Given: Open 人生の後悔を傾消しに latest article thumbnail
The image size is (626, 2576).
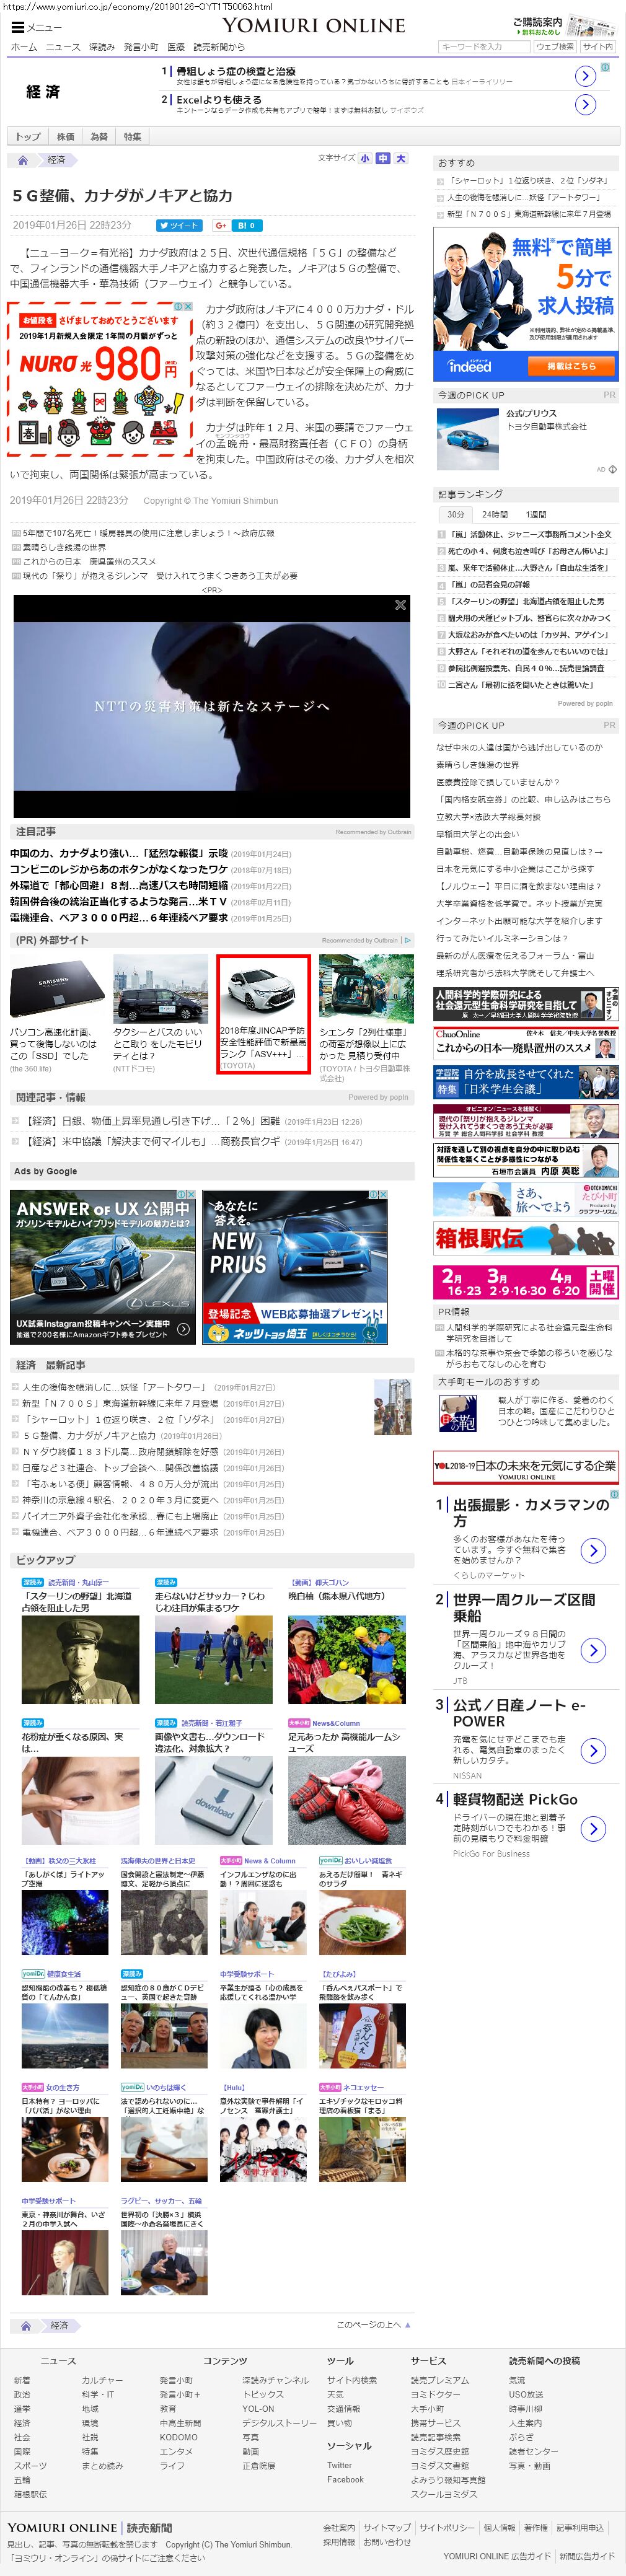Looking at the screenshot, I should point(392,1406).
